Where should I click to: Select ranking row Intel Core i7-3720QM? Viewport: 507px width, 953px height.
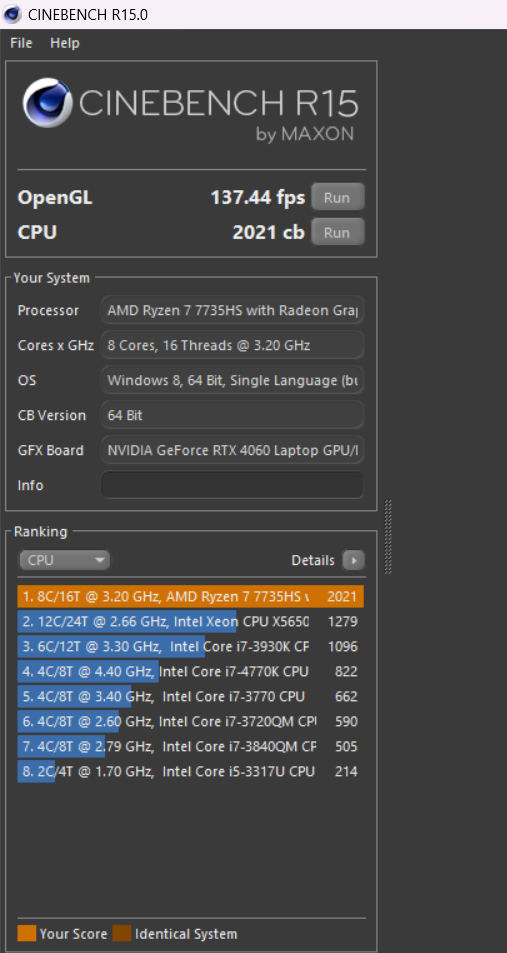point(191,721)
